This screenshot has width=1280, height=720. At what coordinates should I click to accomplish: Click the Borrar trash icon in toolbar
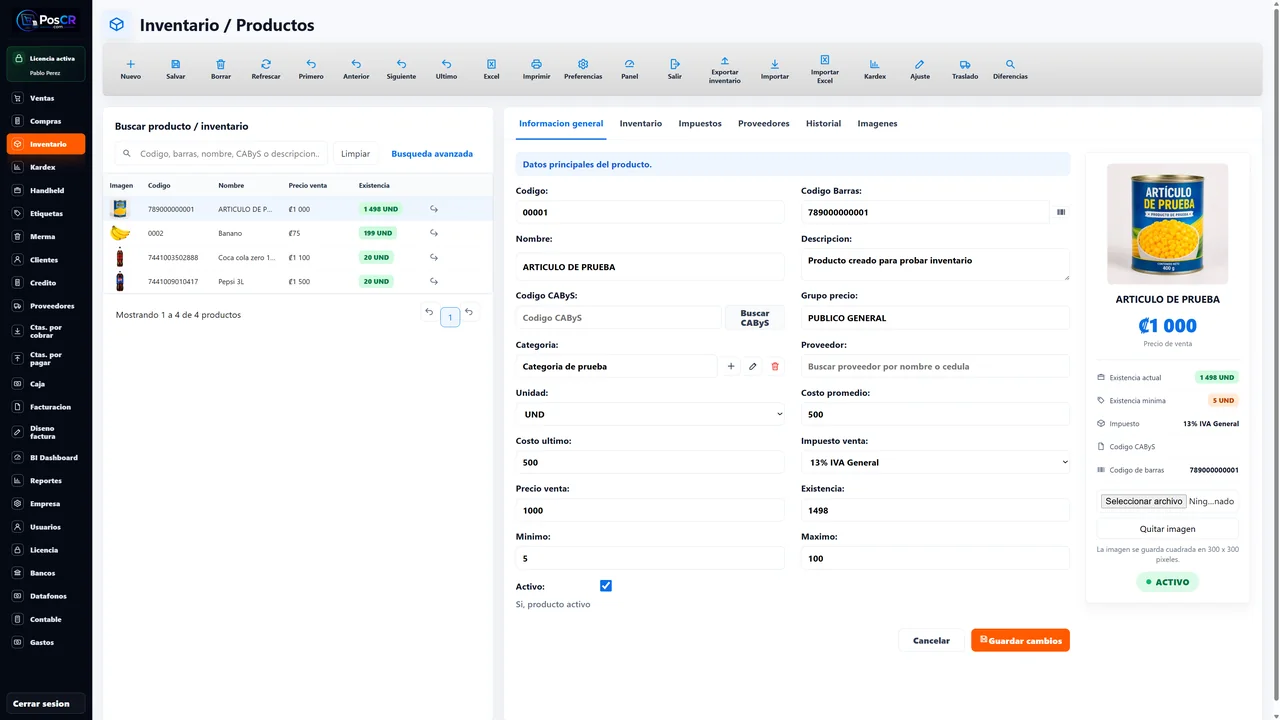(x=221, y=64)
